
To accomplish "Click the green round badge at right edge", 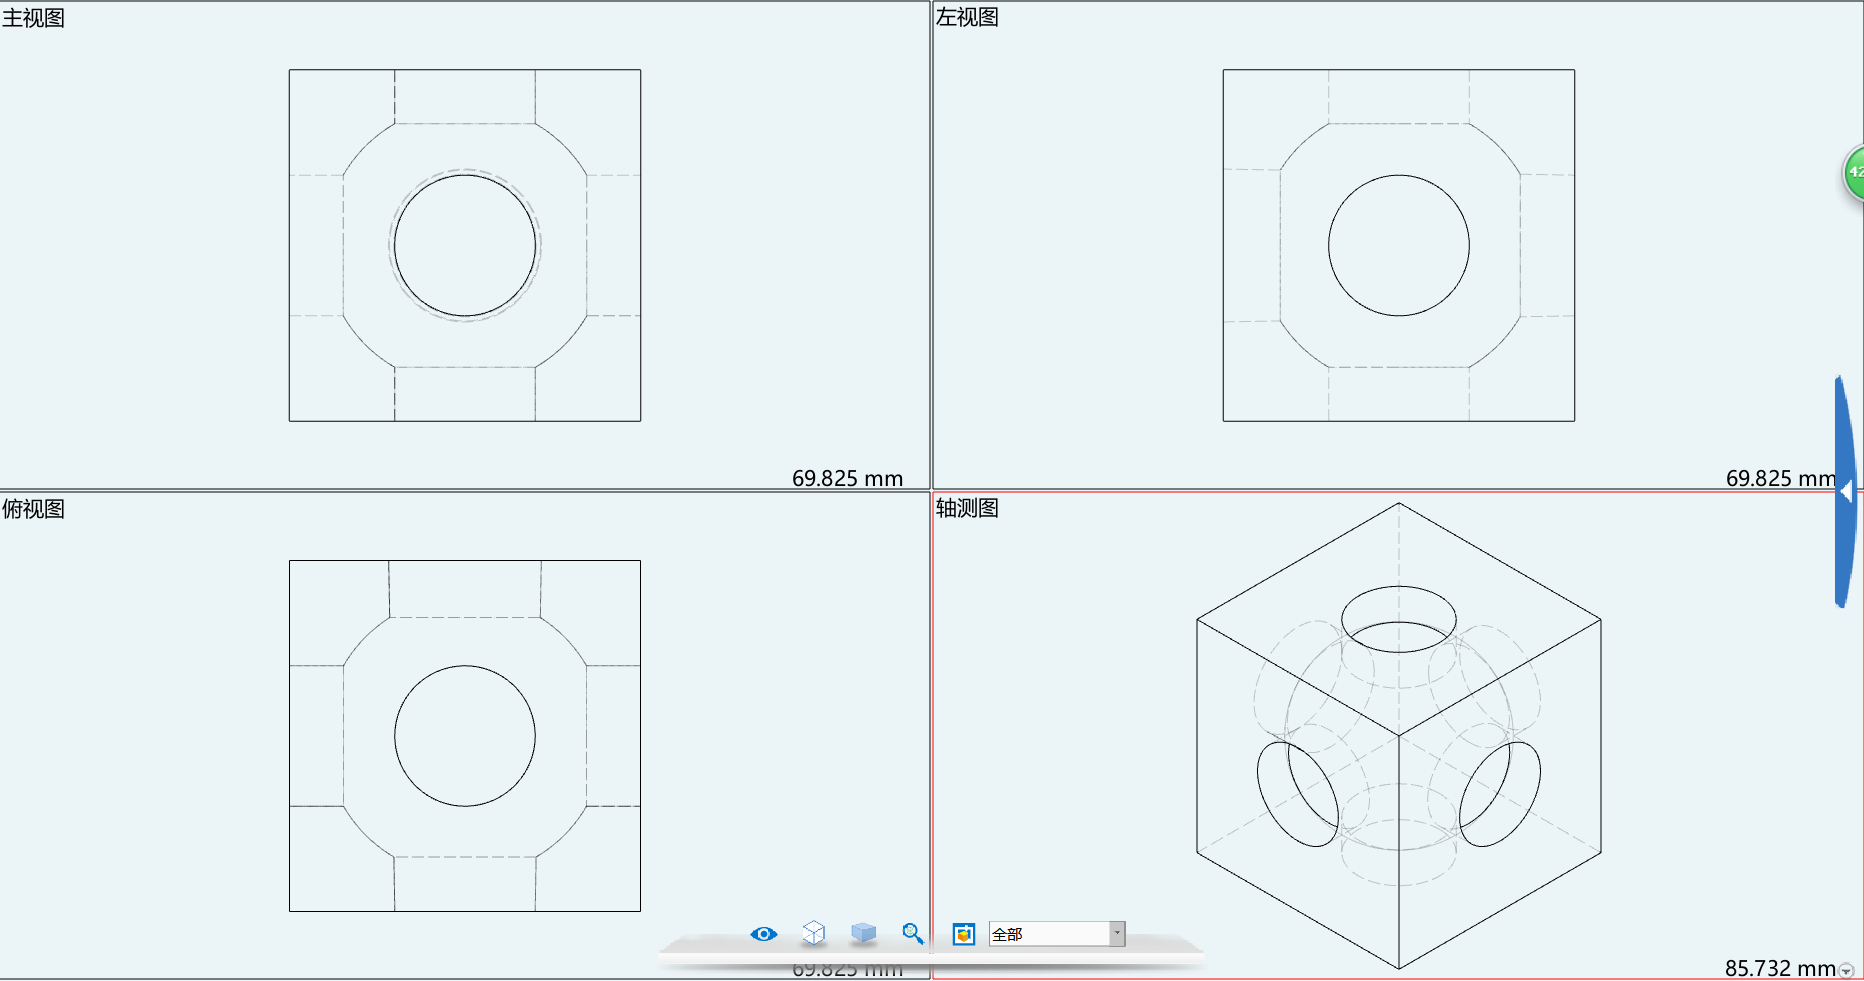I will (x=1854, y=172).
